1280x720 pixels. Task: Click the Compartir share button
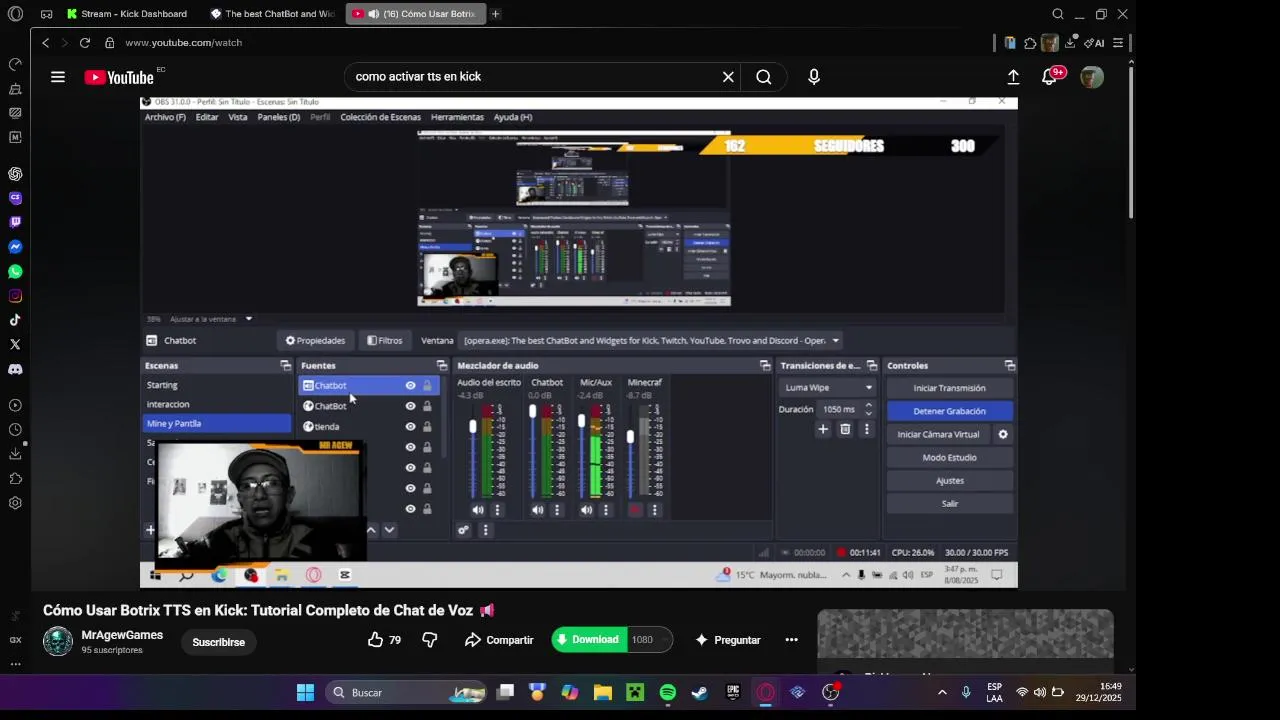500,640
